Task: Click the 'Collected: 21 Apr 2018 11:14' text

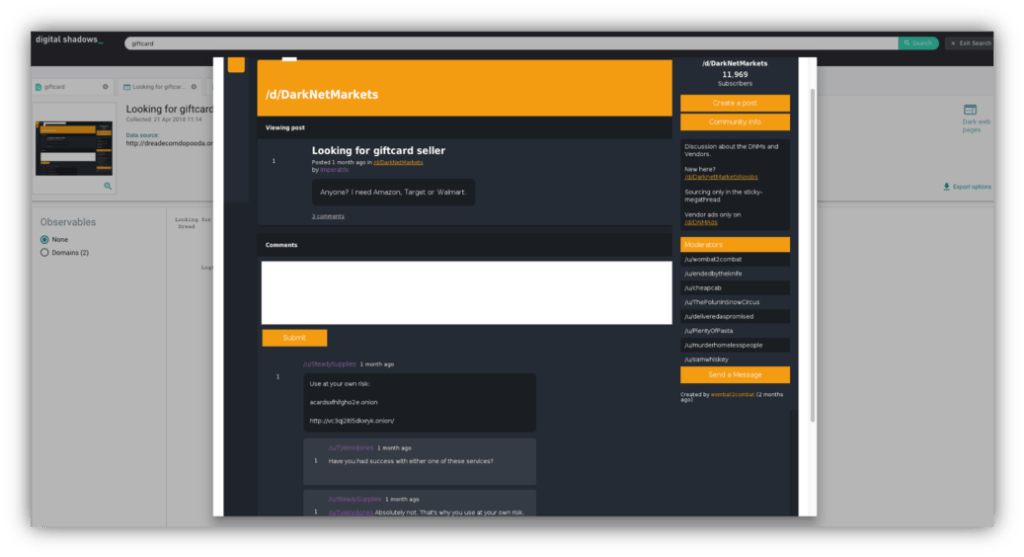Action: 164,119
